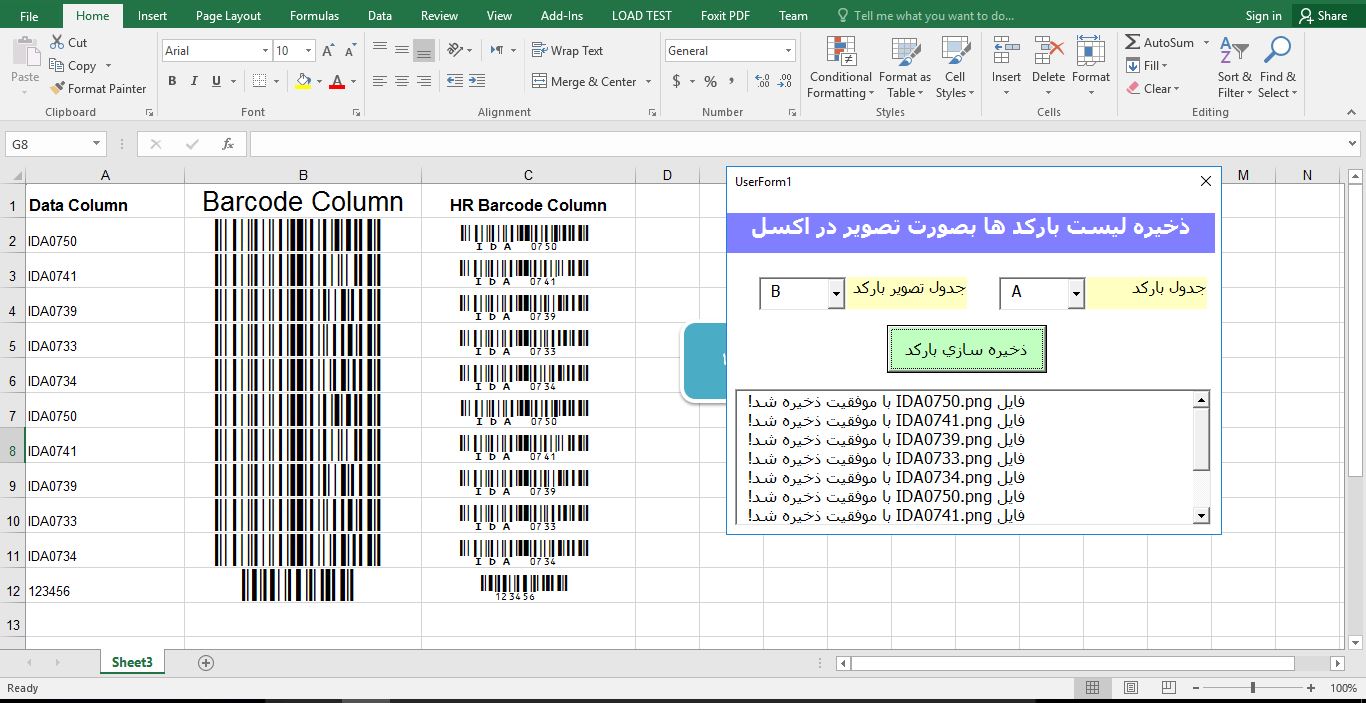Screen dimensions: 1366x703
Task: Click the Copy icon
Action: pos(58,66)
